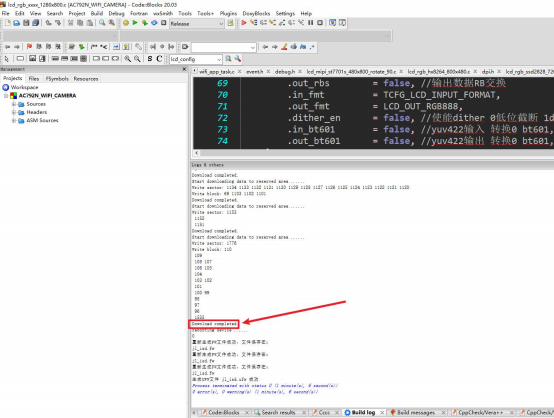Image resolution: width=554 pixels, height=418 pixels.
Task: Open the Settings menu
Action: tap(285, 13)
